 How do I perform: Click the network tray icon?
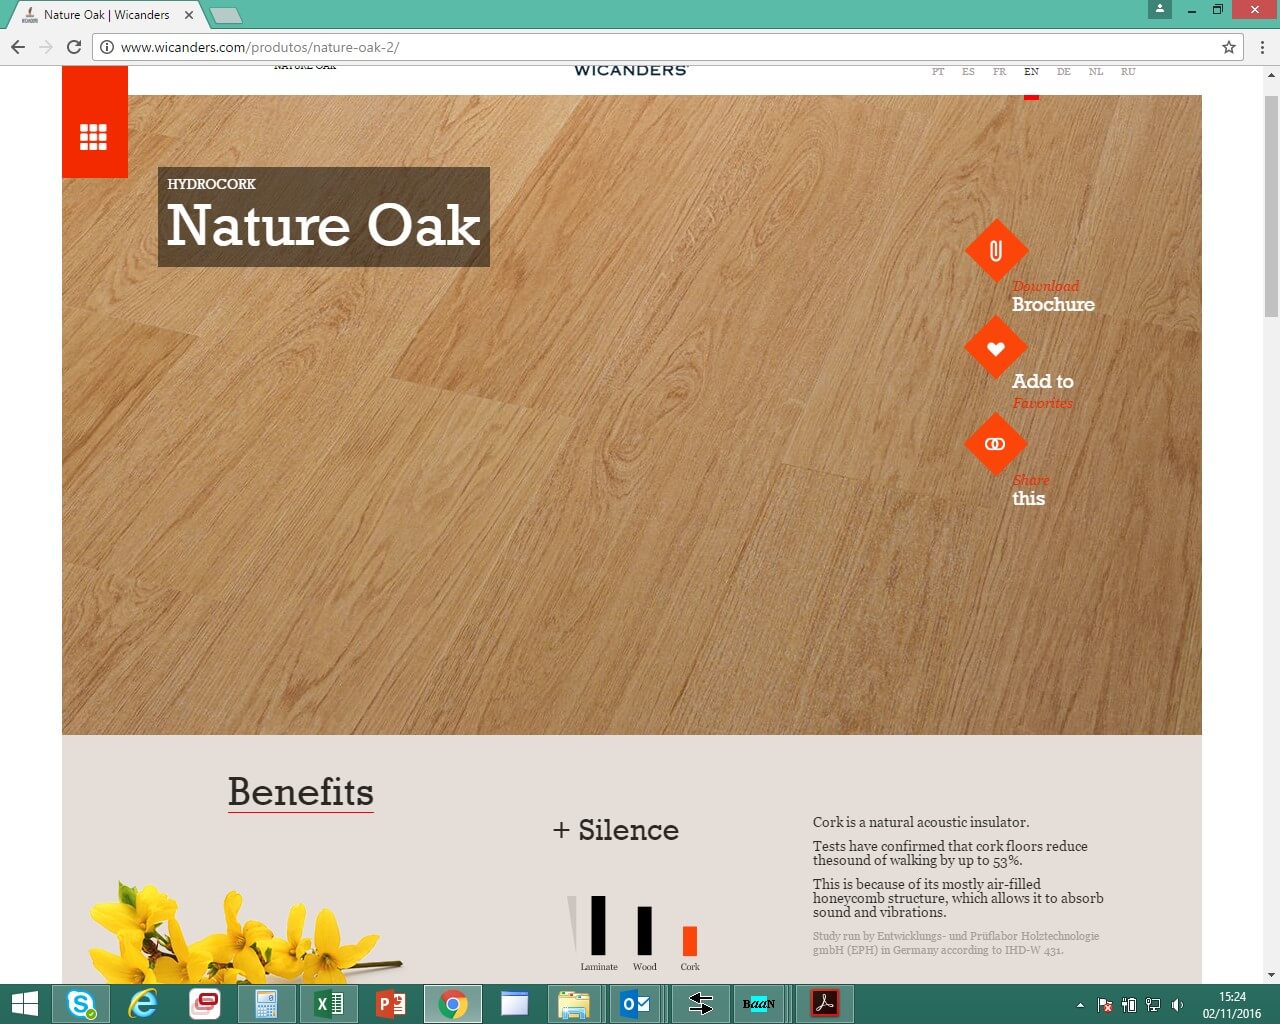[1153, 1005]
